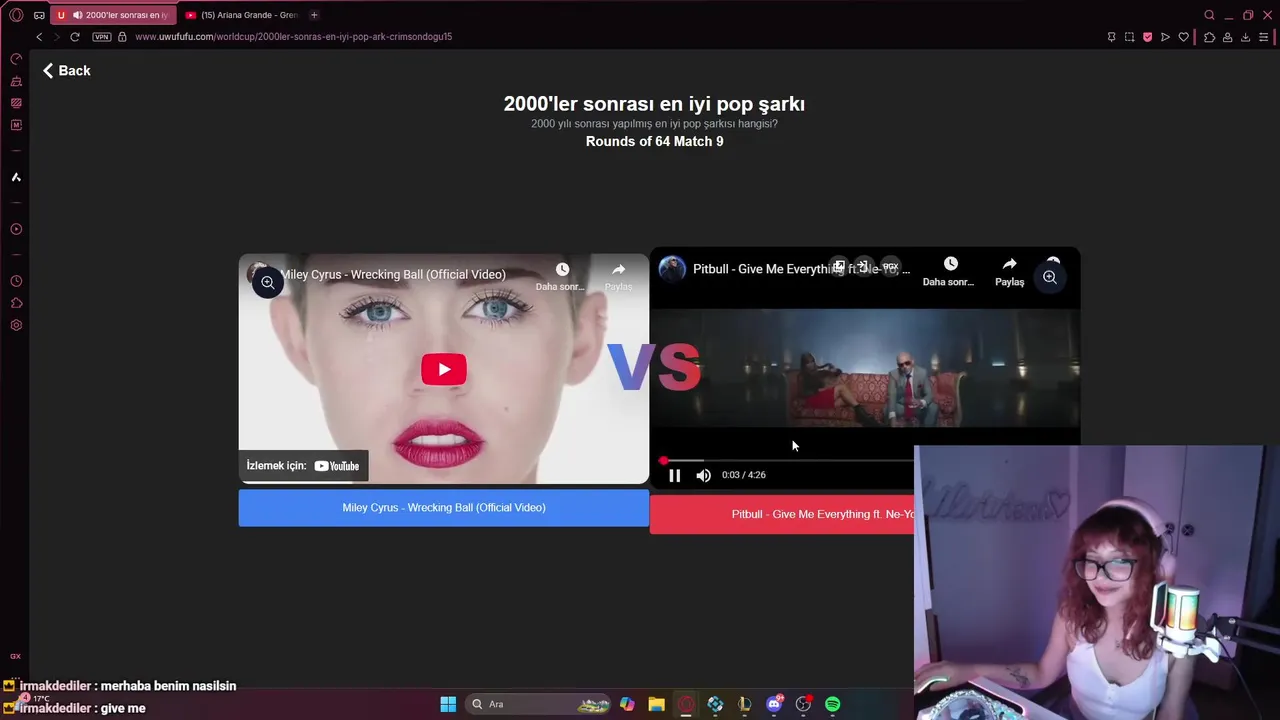
Task: Mute the Pitbull video volume
Action: [703, 475]
